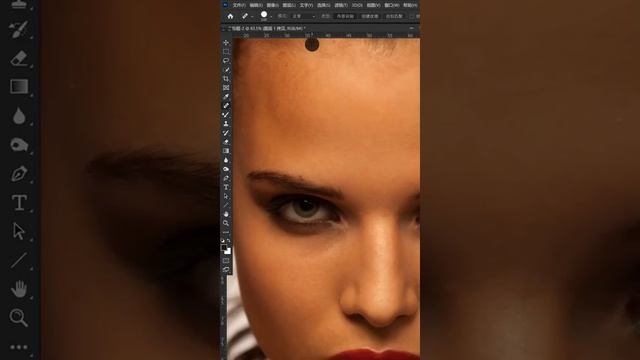Select the Hand tool in the small Photoshop toolbar
This screenshot has height=360, width=640.
click(x=226, y=214)
